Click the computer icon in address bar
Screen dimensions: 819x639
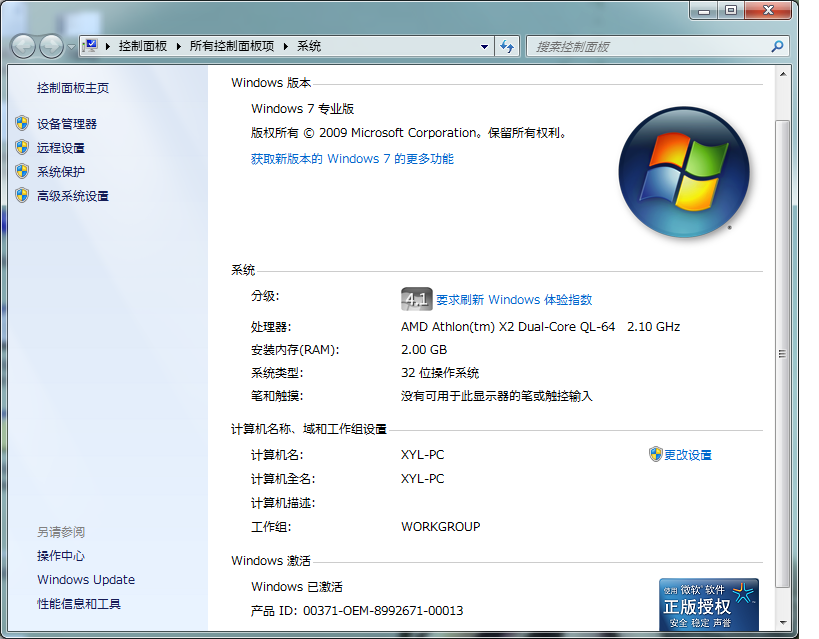91,46
